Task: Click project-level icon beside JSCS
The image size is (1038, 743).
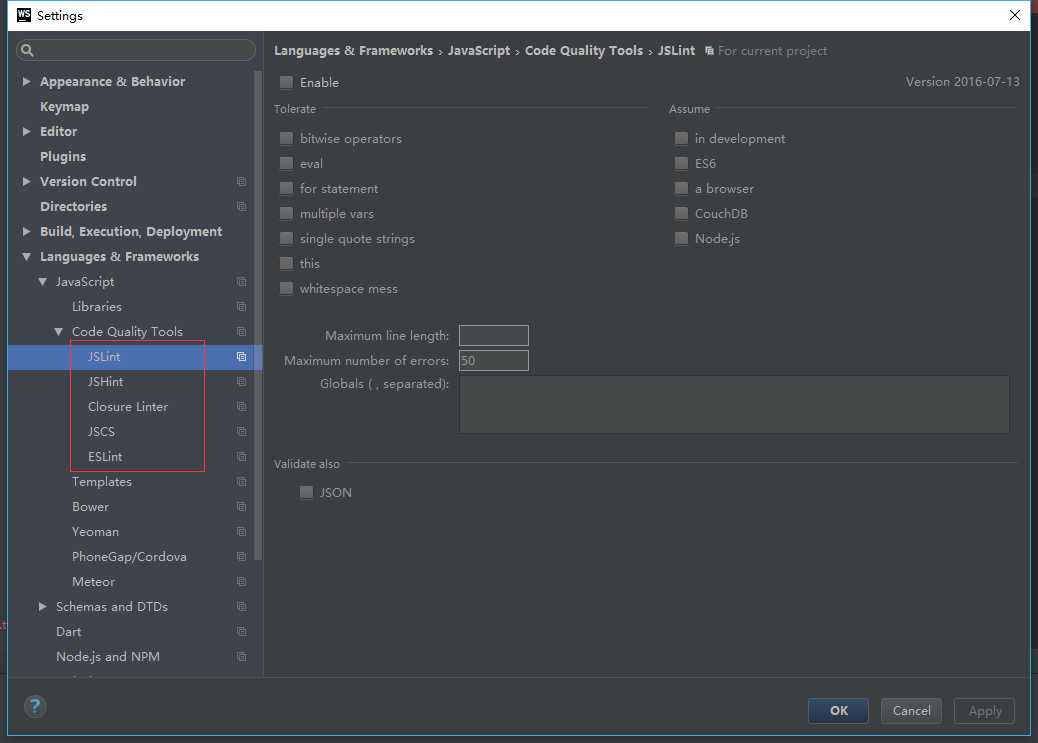Action: pos(242,432)
